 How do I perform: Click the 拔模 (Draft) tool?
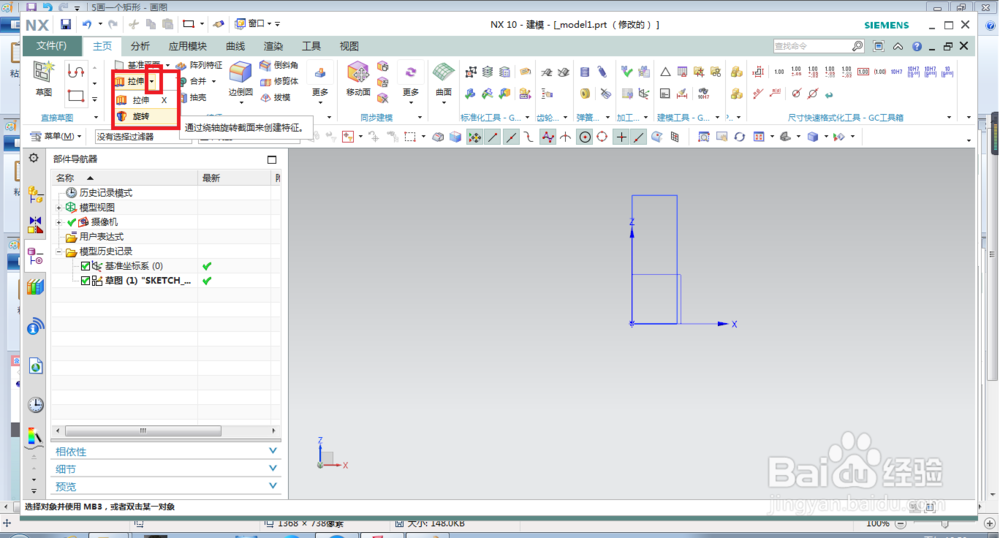276,98
